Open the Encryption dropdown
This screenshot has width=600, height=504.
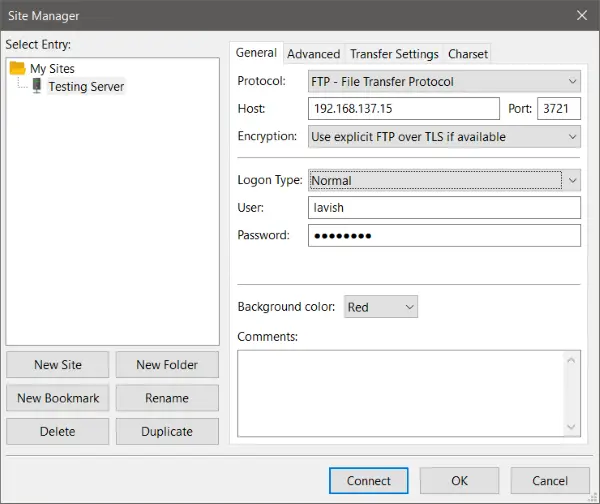coord(444,137)
